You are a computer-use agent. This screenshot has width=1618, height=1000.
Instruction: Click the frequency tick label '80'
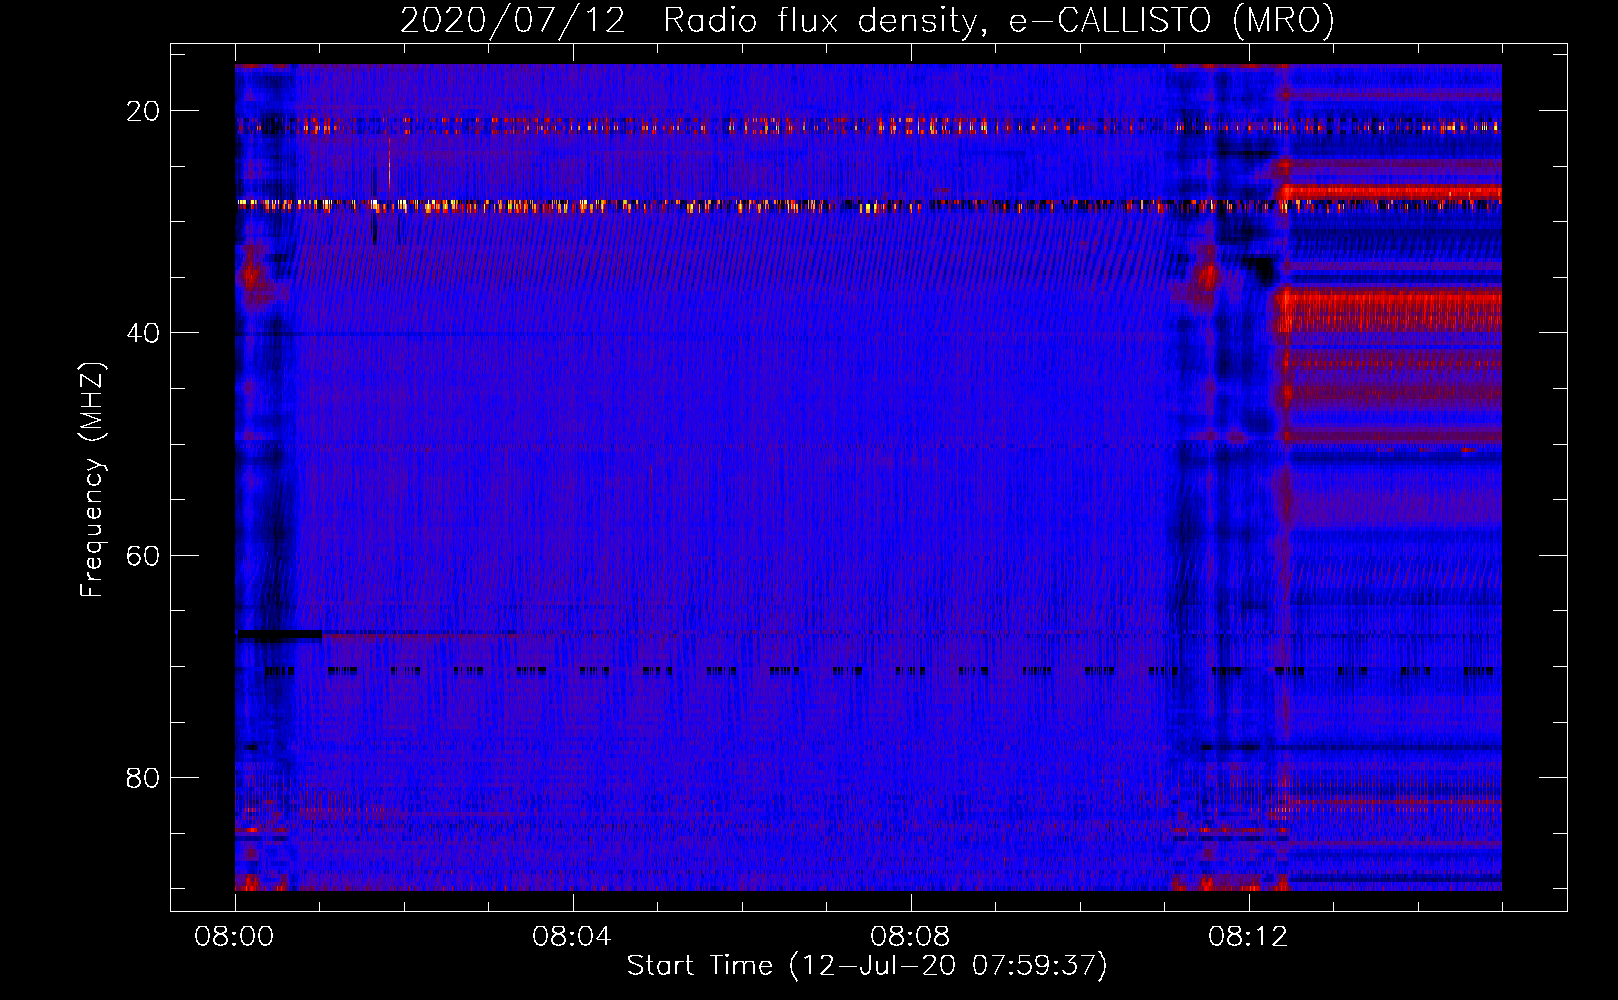pos(144,777)
